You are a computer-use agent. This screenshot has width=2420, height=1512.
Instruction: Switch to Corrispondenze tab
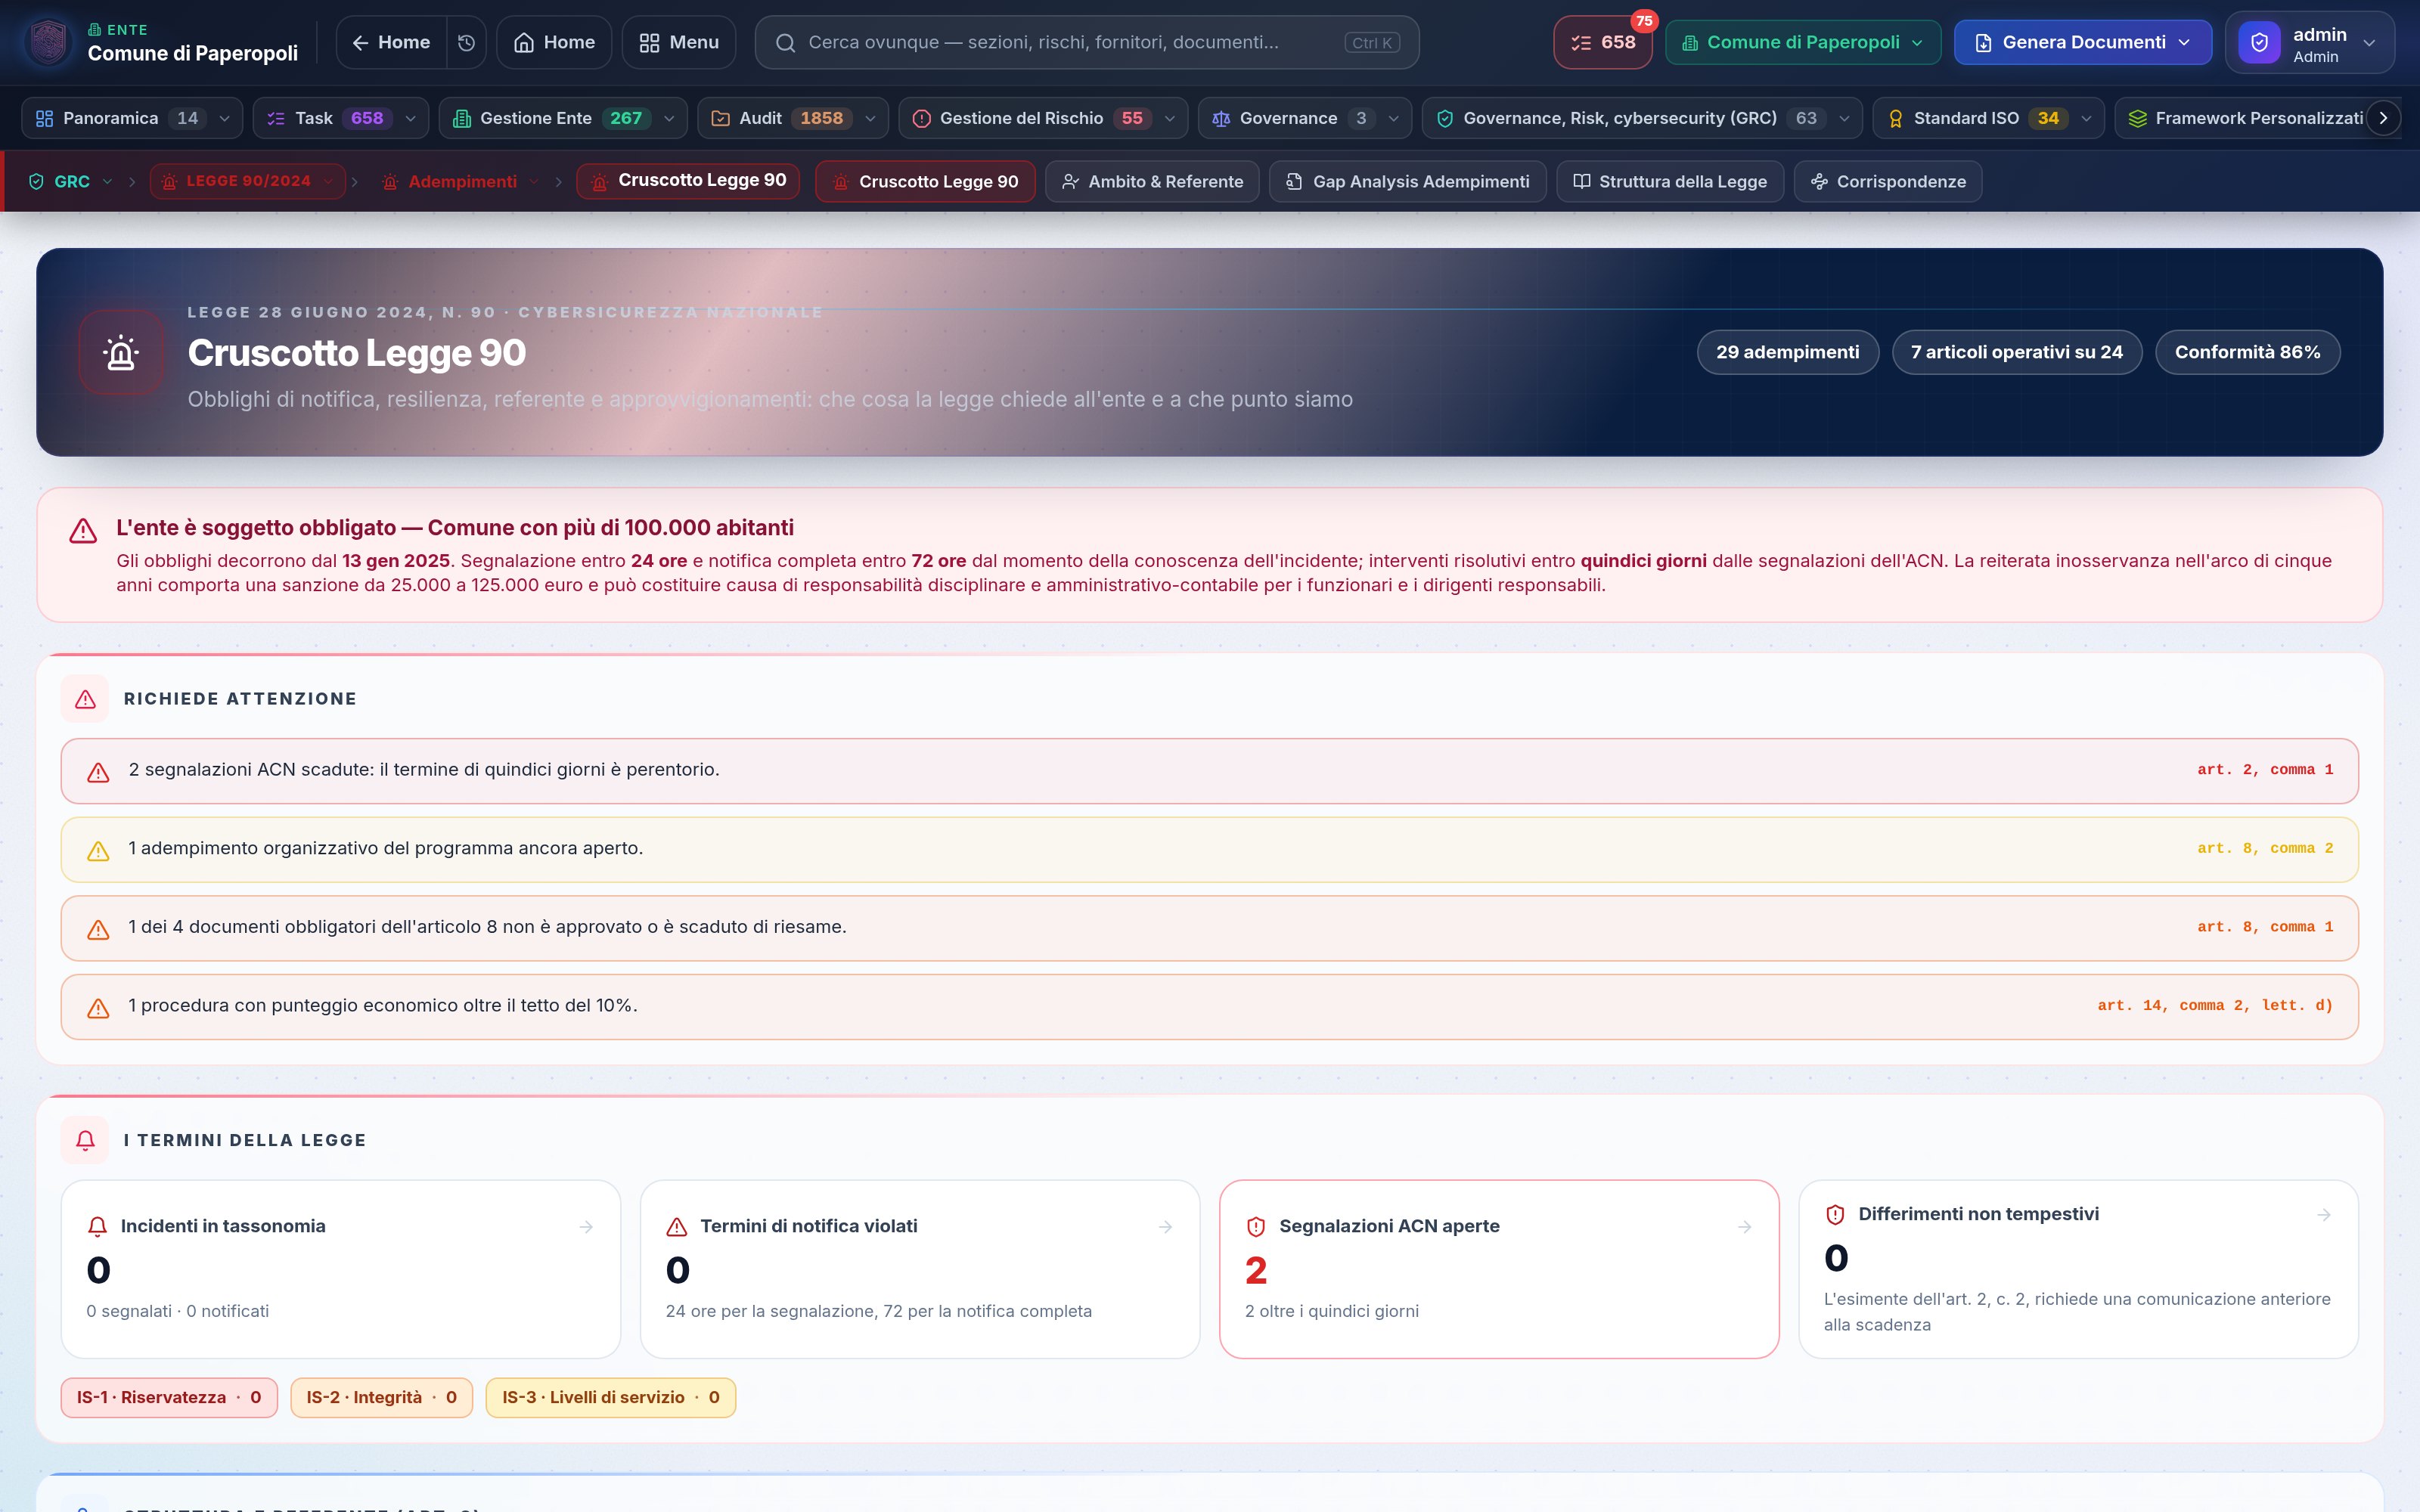pos(1888,182)
